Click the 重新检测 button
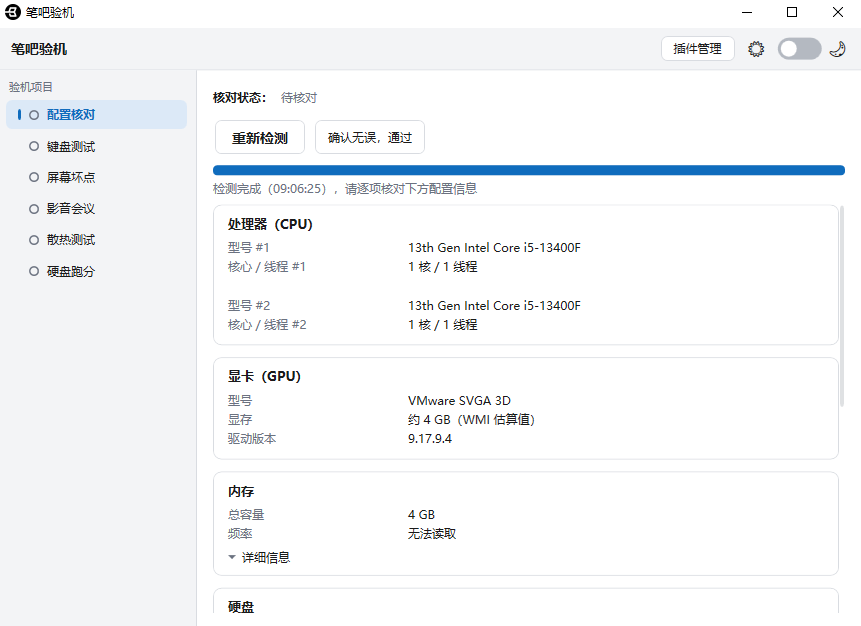This screenshot has width=861, height=626. (x=260, y=137)
